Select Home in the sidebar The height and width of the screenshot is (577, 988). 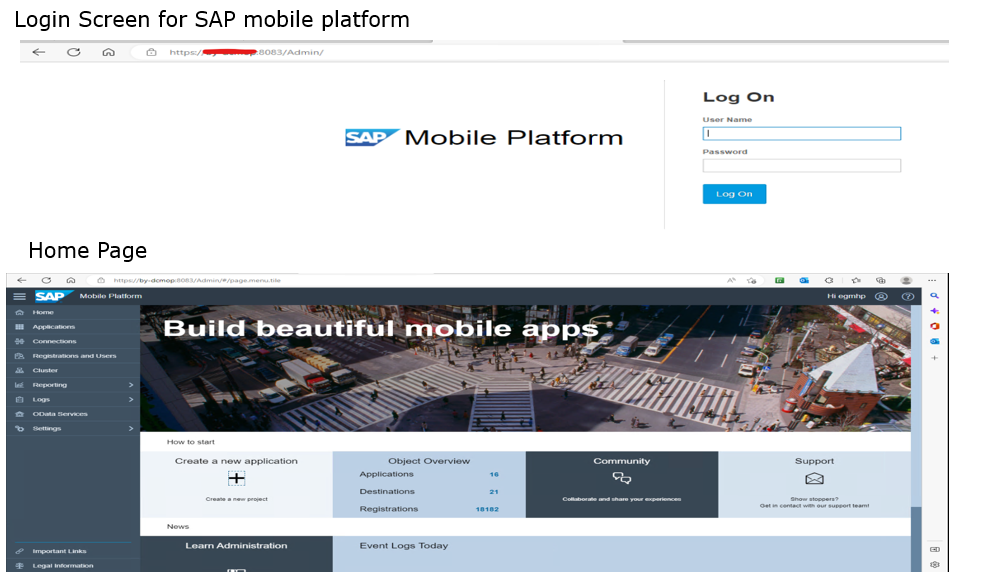click(x=43, y=313)
